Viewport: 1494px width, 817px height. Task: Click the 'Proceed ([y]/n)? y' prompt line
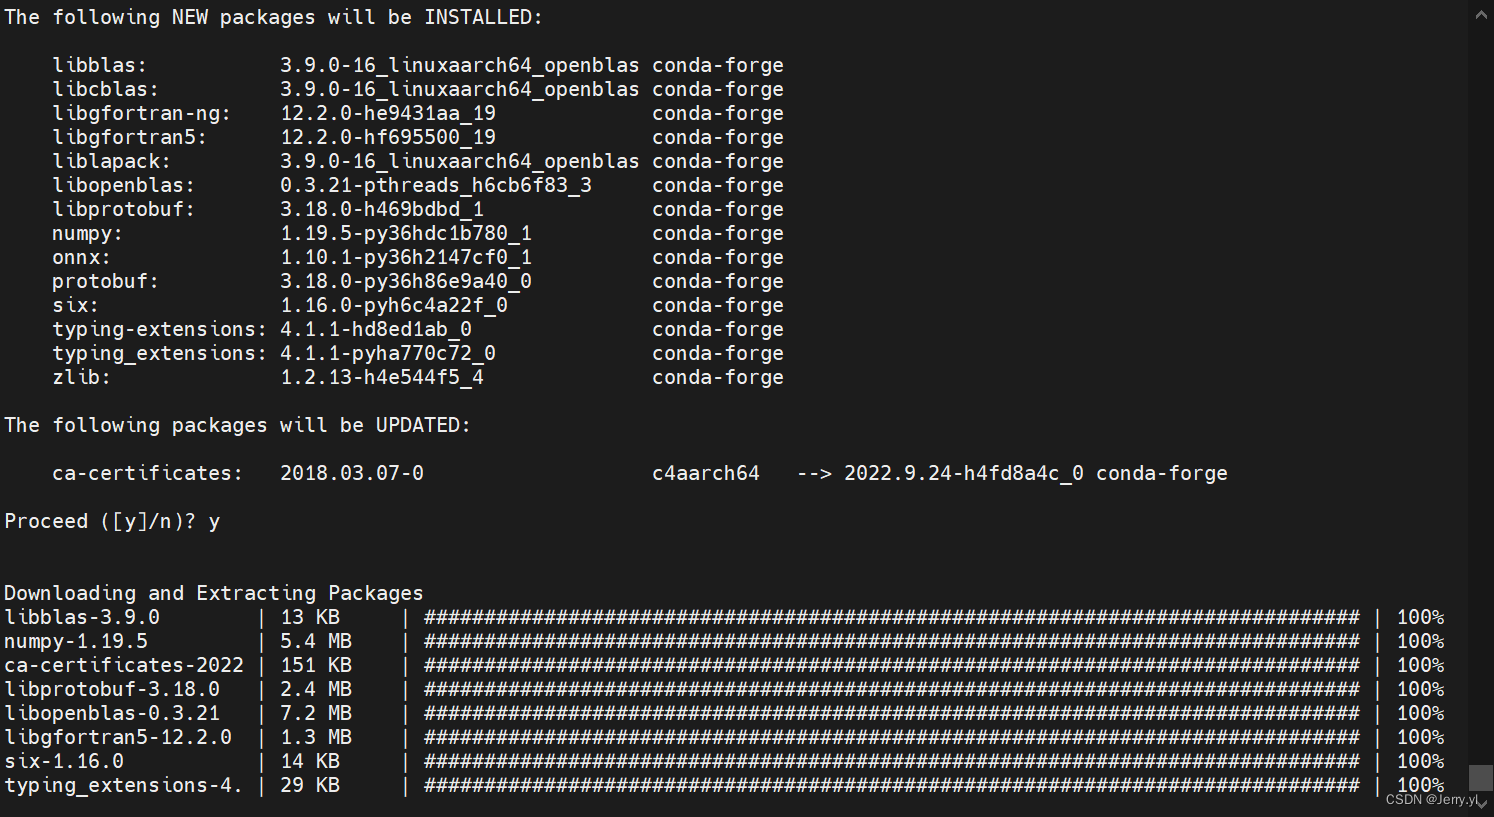click(112, 522)
